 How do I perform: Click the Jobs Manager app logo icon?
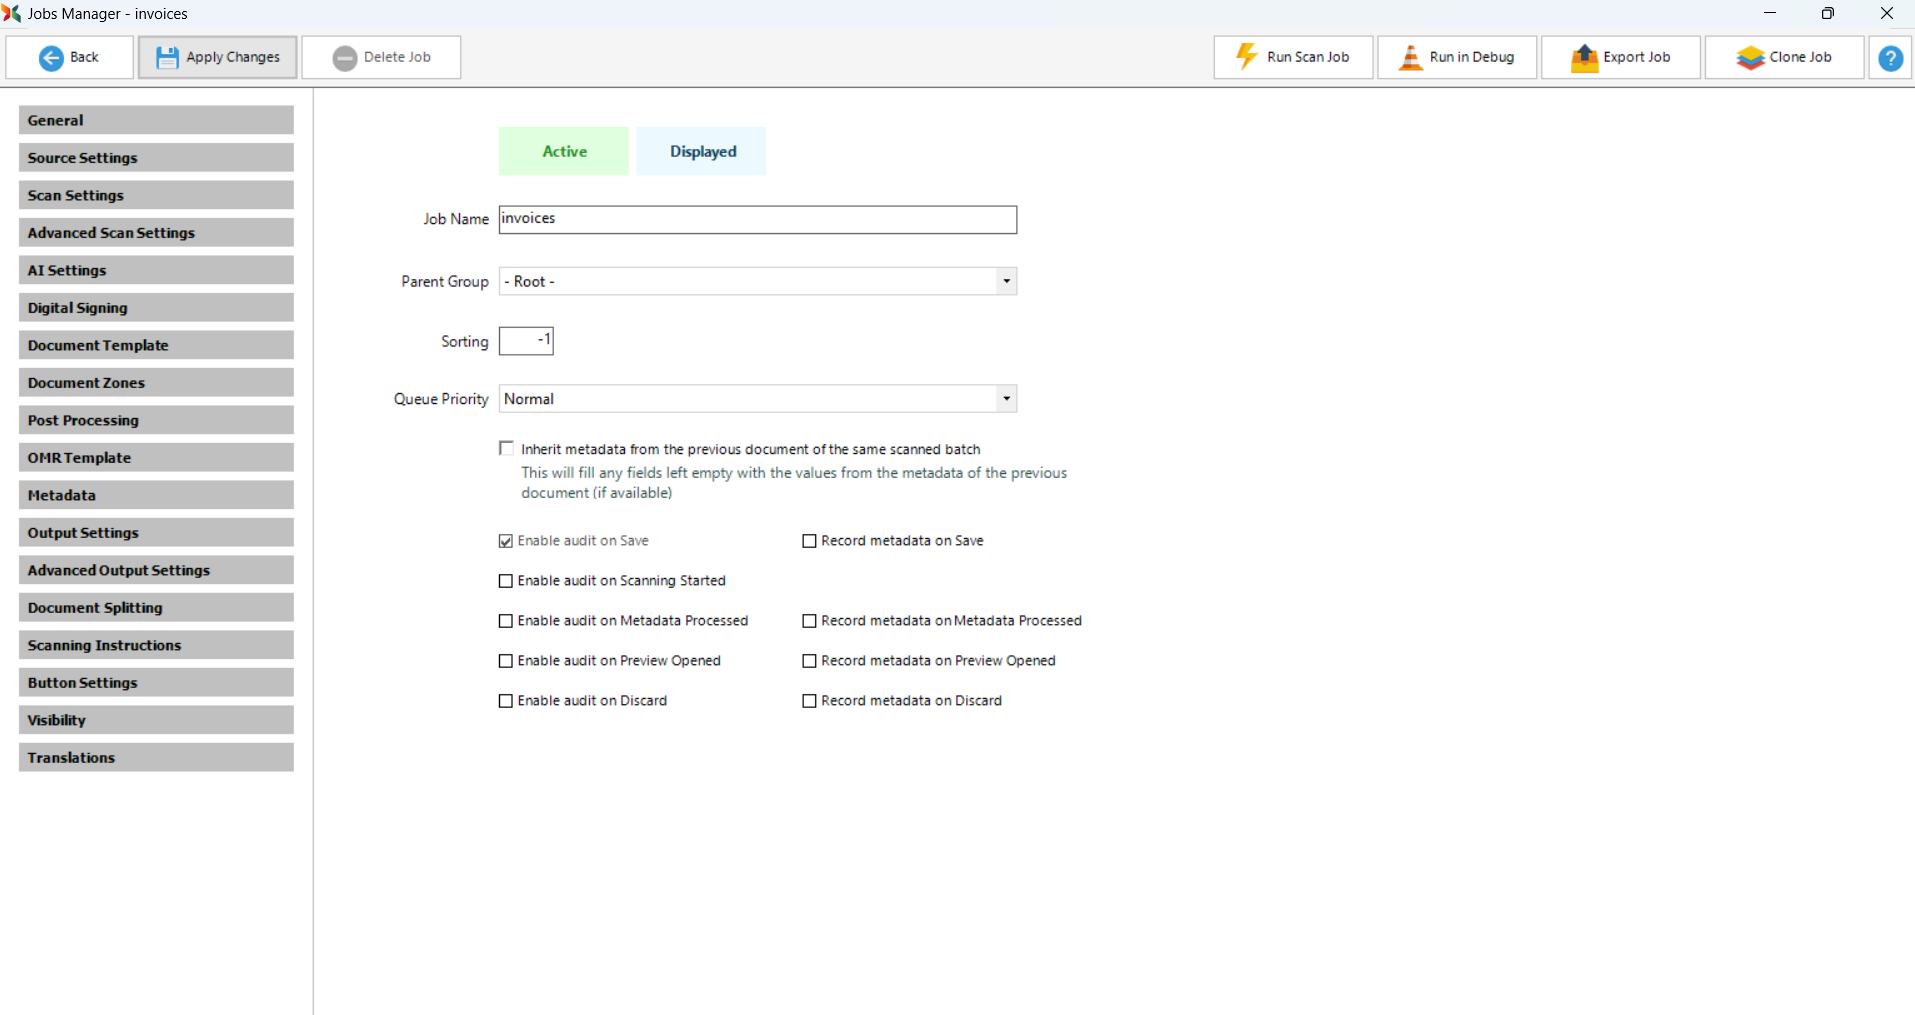pyautogui.click(x=12, y=13)
